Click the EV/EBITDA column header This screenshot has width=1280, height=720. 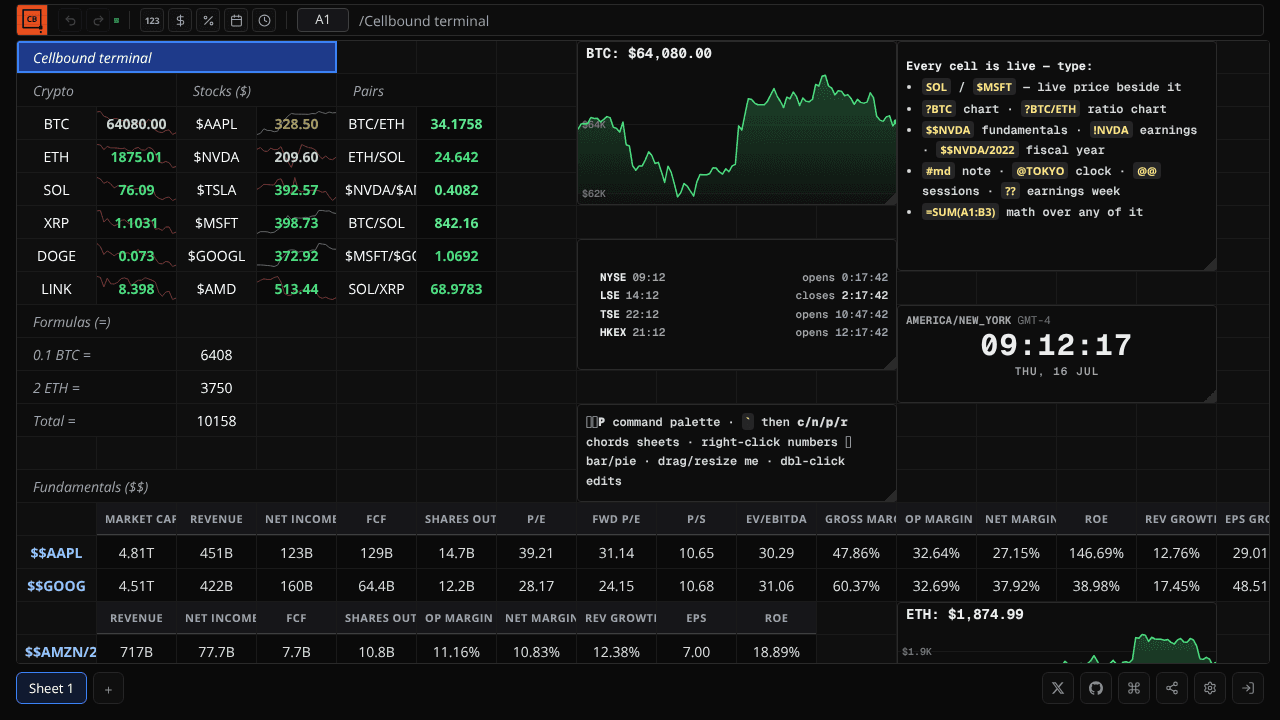coord(777,520)
